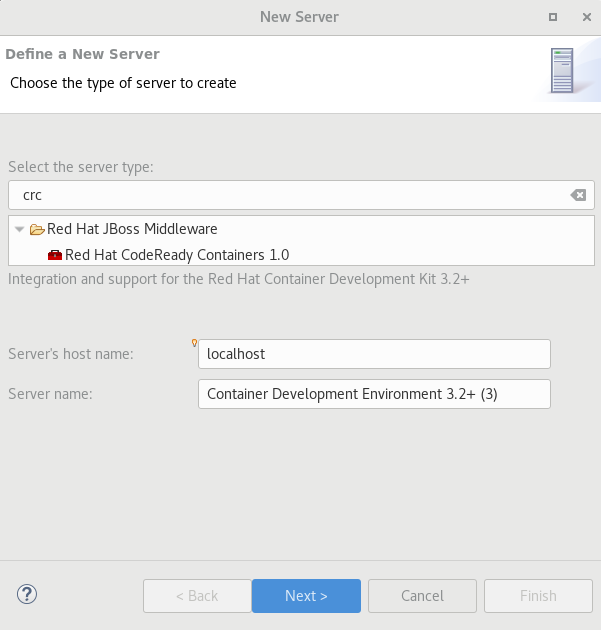
Task: Select the Red Hat JBoss Middleware tree node
Action: click(132, 229)
